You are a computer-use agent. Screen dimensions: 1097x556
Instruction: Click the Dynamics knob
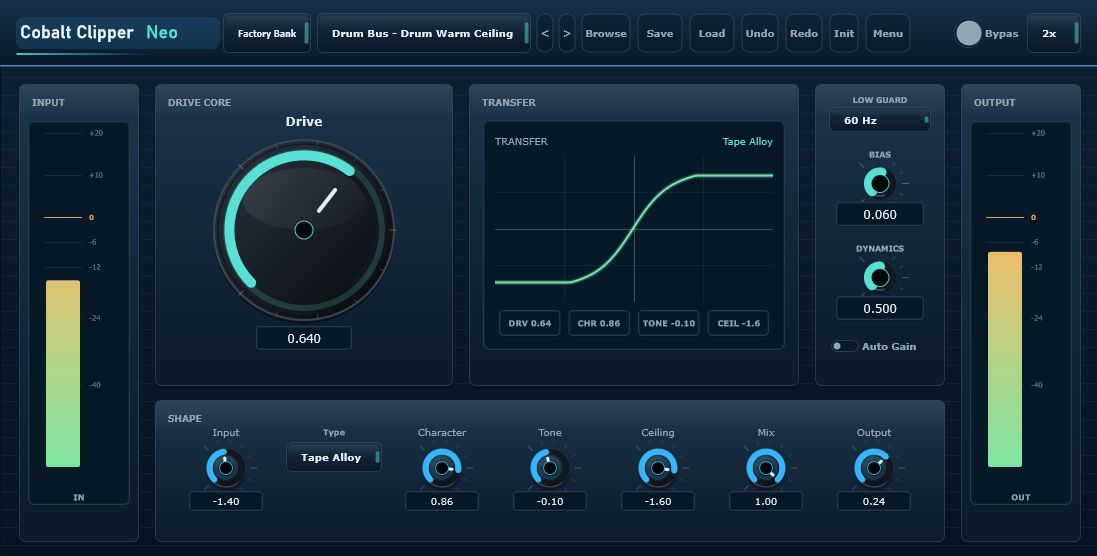click(x=879, y=277)
